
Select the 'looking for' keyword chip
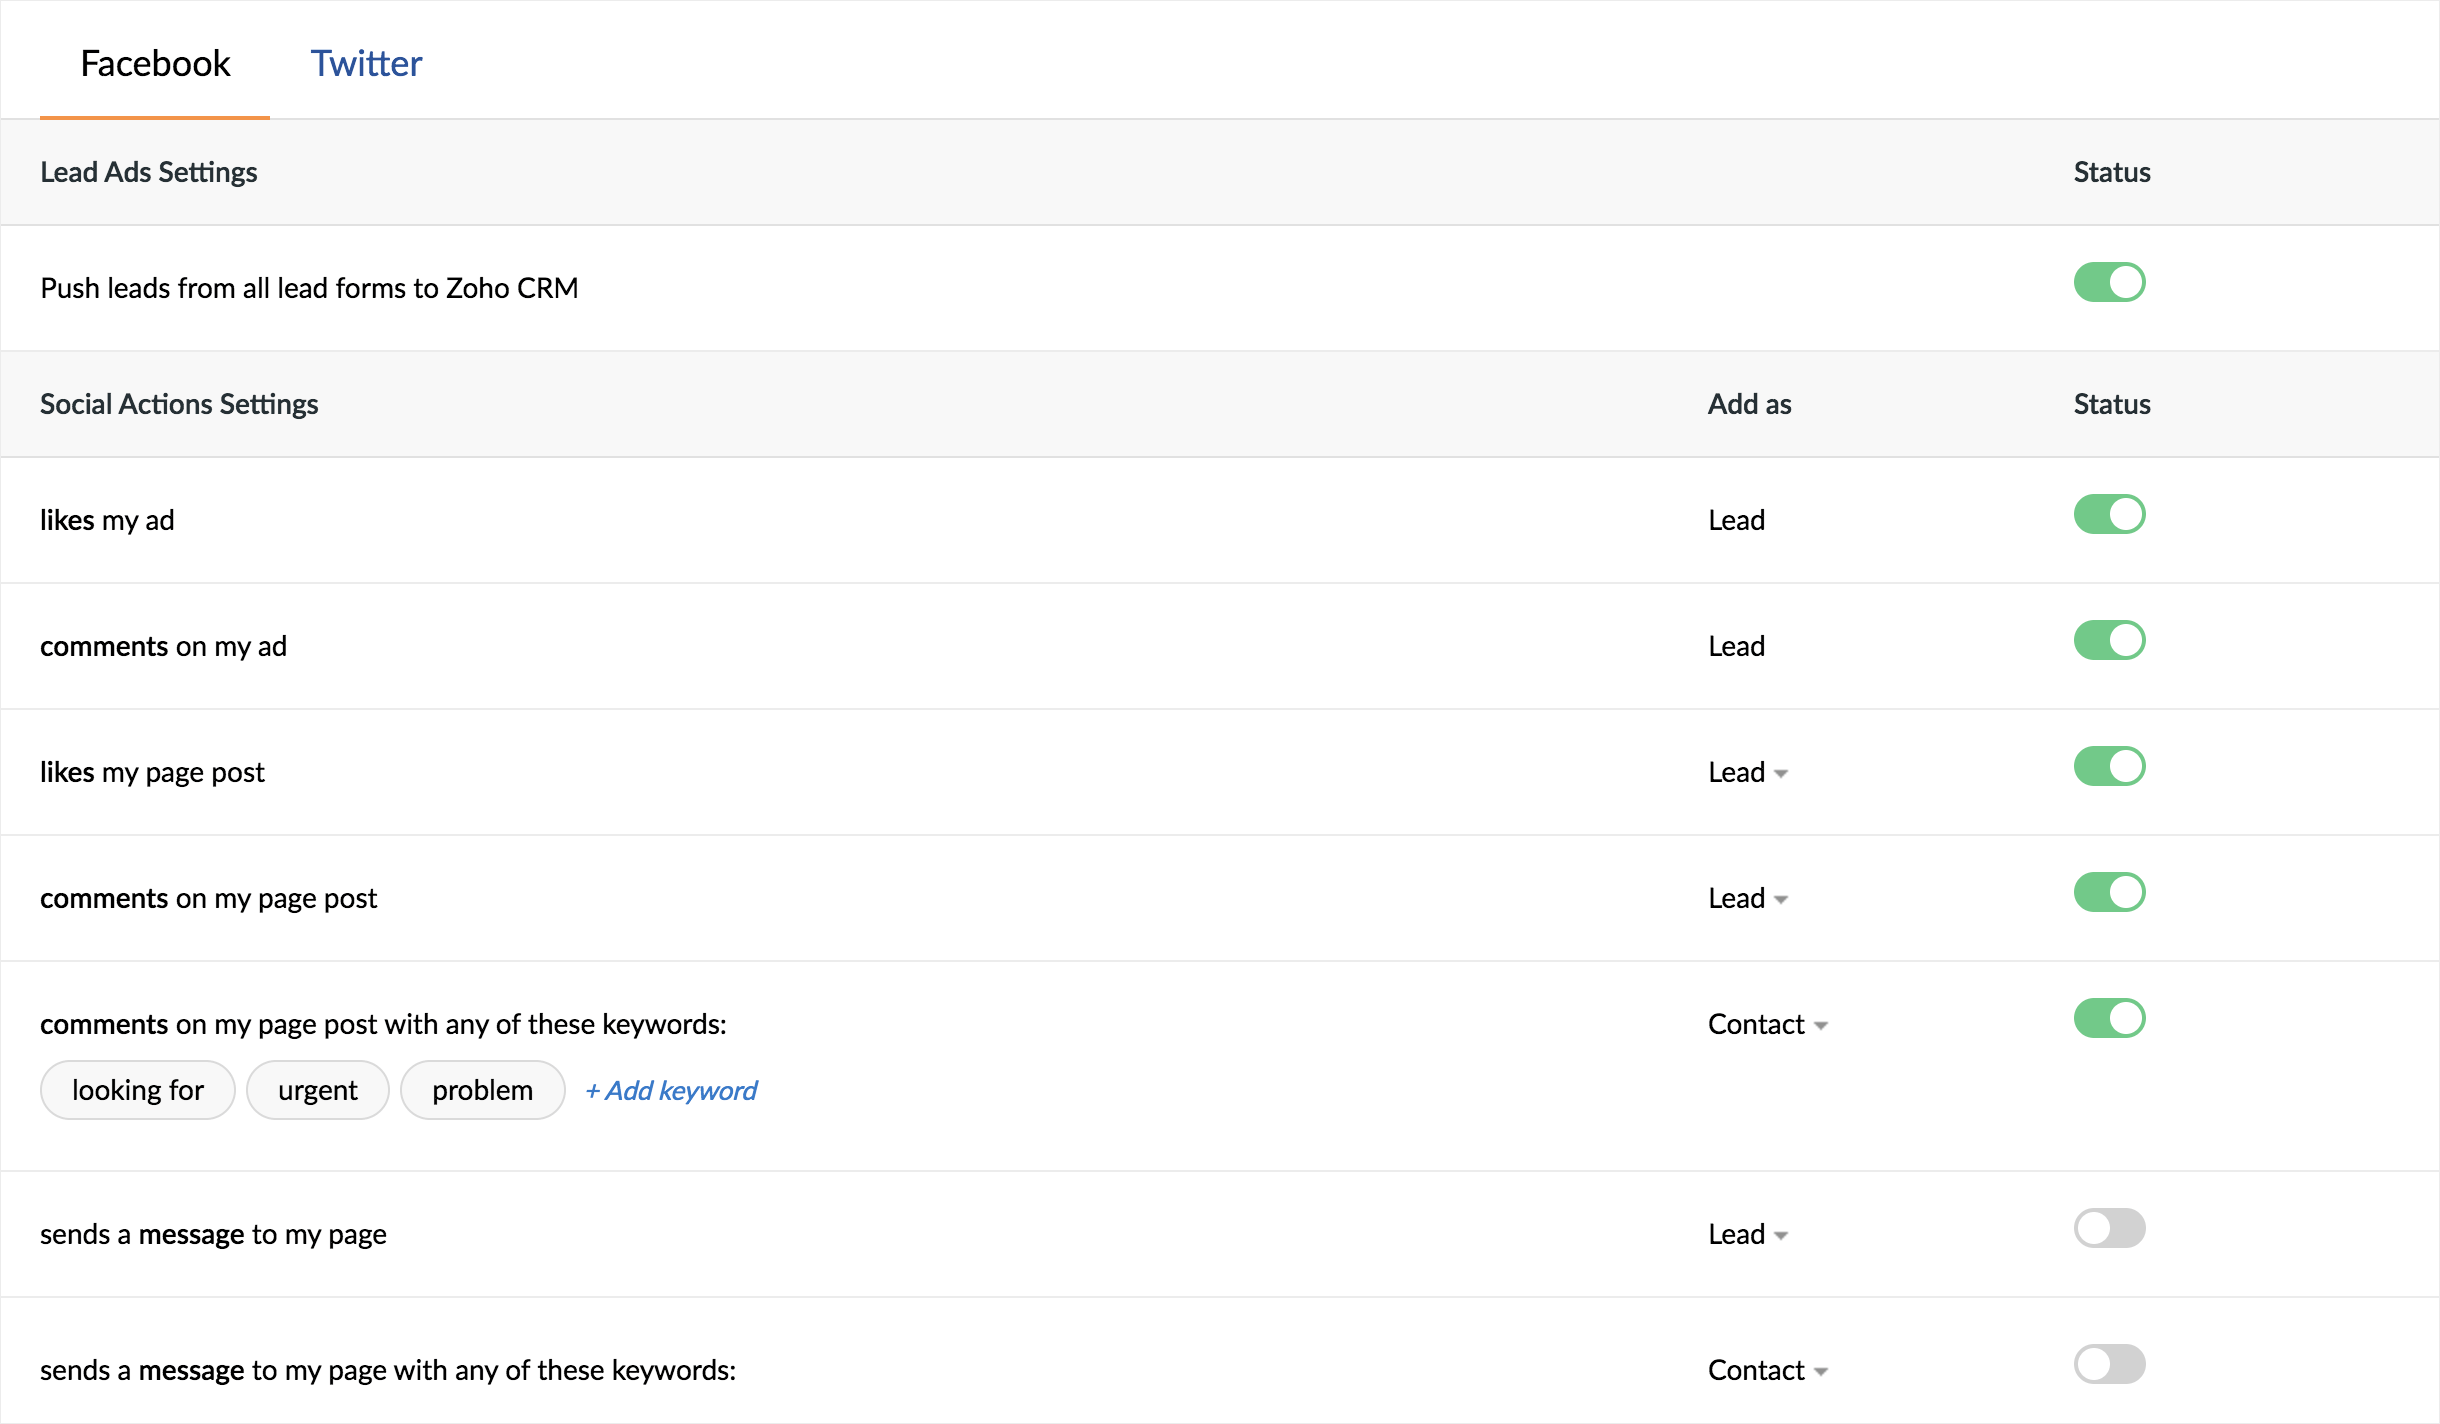coord(138,1090)
